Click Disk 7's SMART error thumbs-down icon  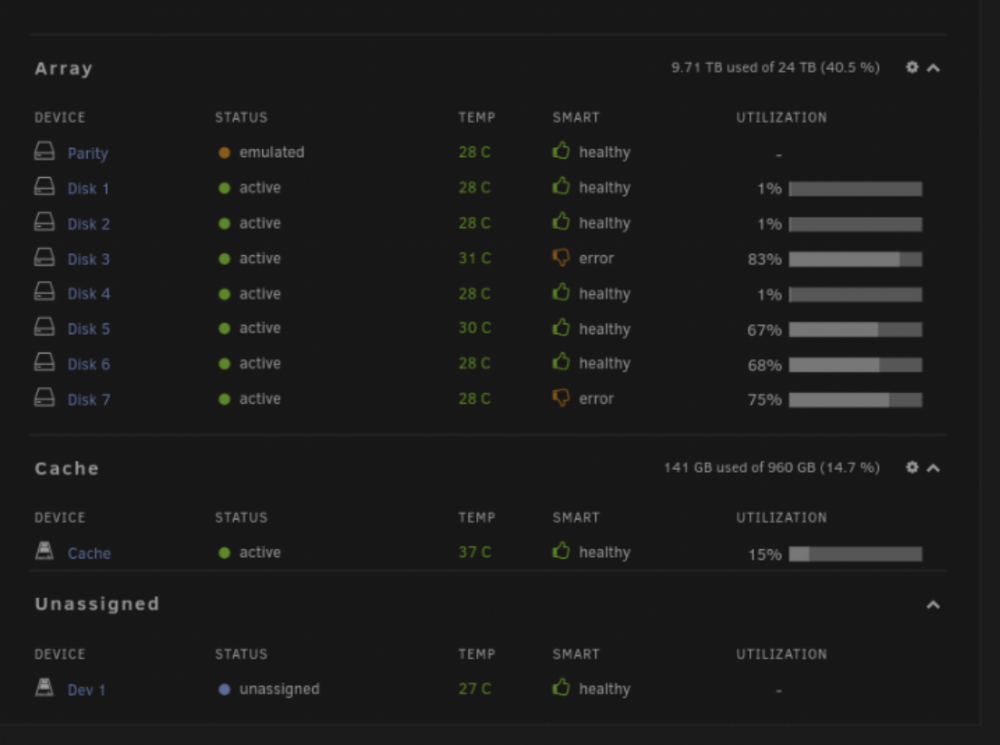[561, 398]
